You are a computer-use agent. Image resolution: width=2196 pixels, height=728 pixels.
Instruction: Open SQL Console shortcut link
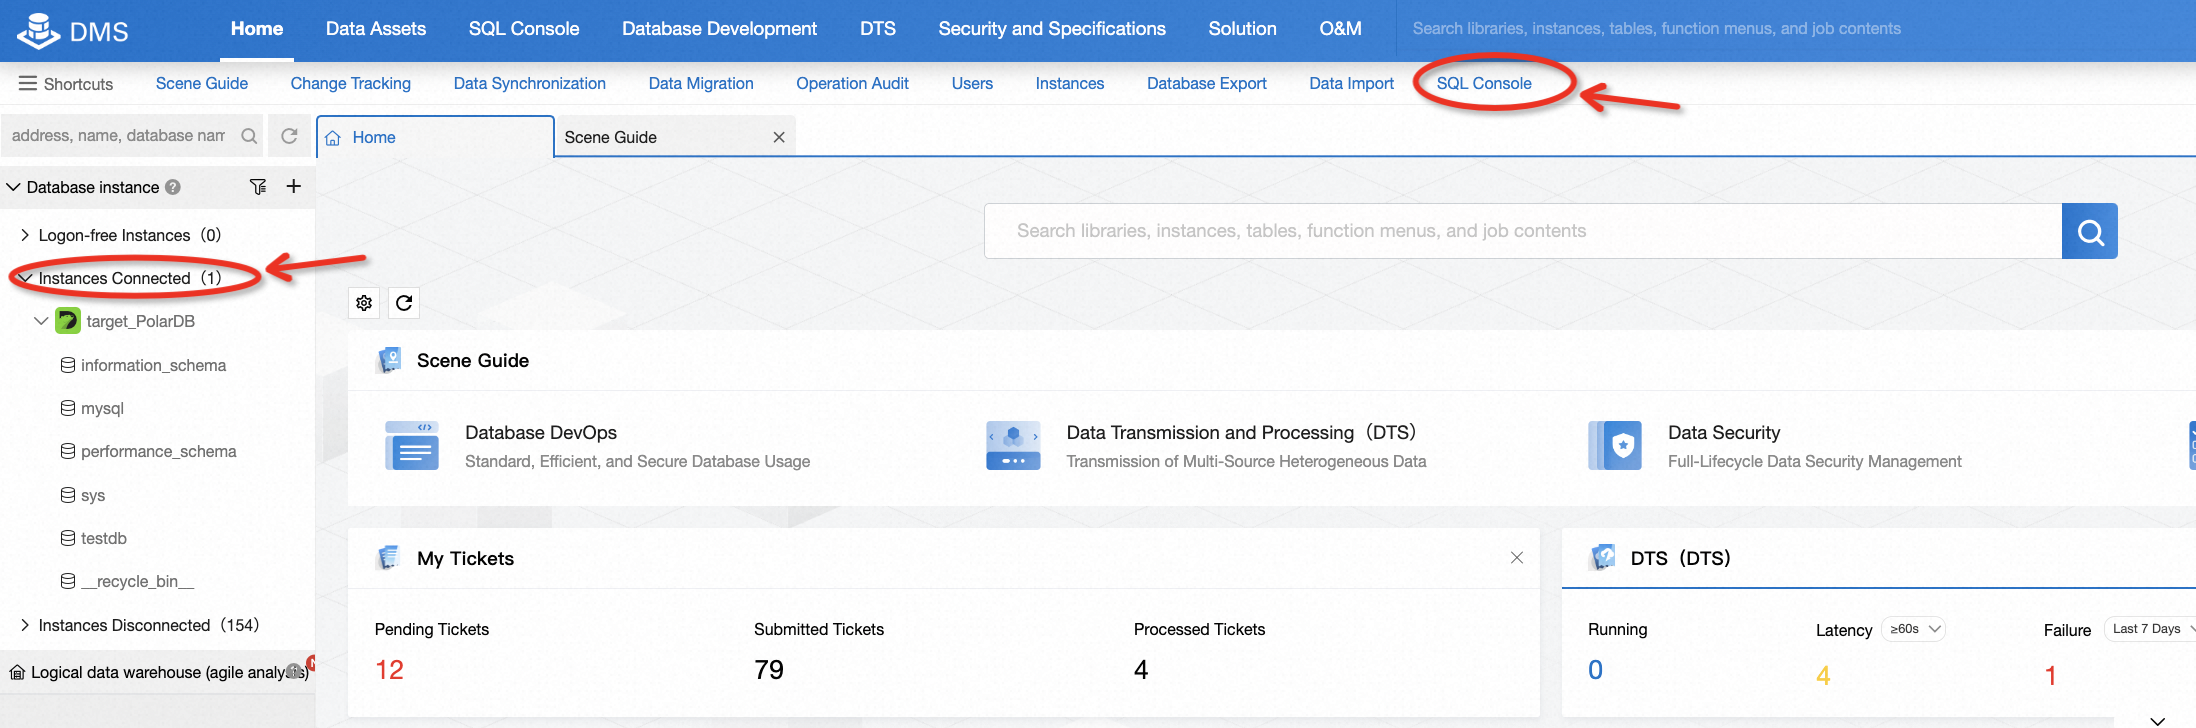[x=1484, y=83]
